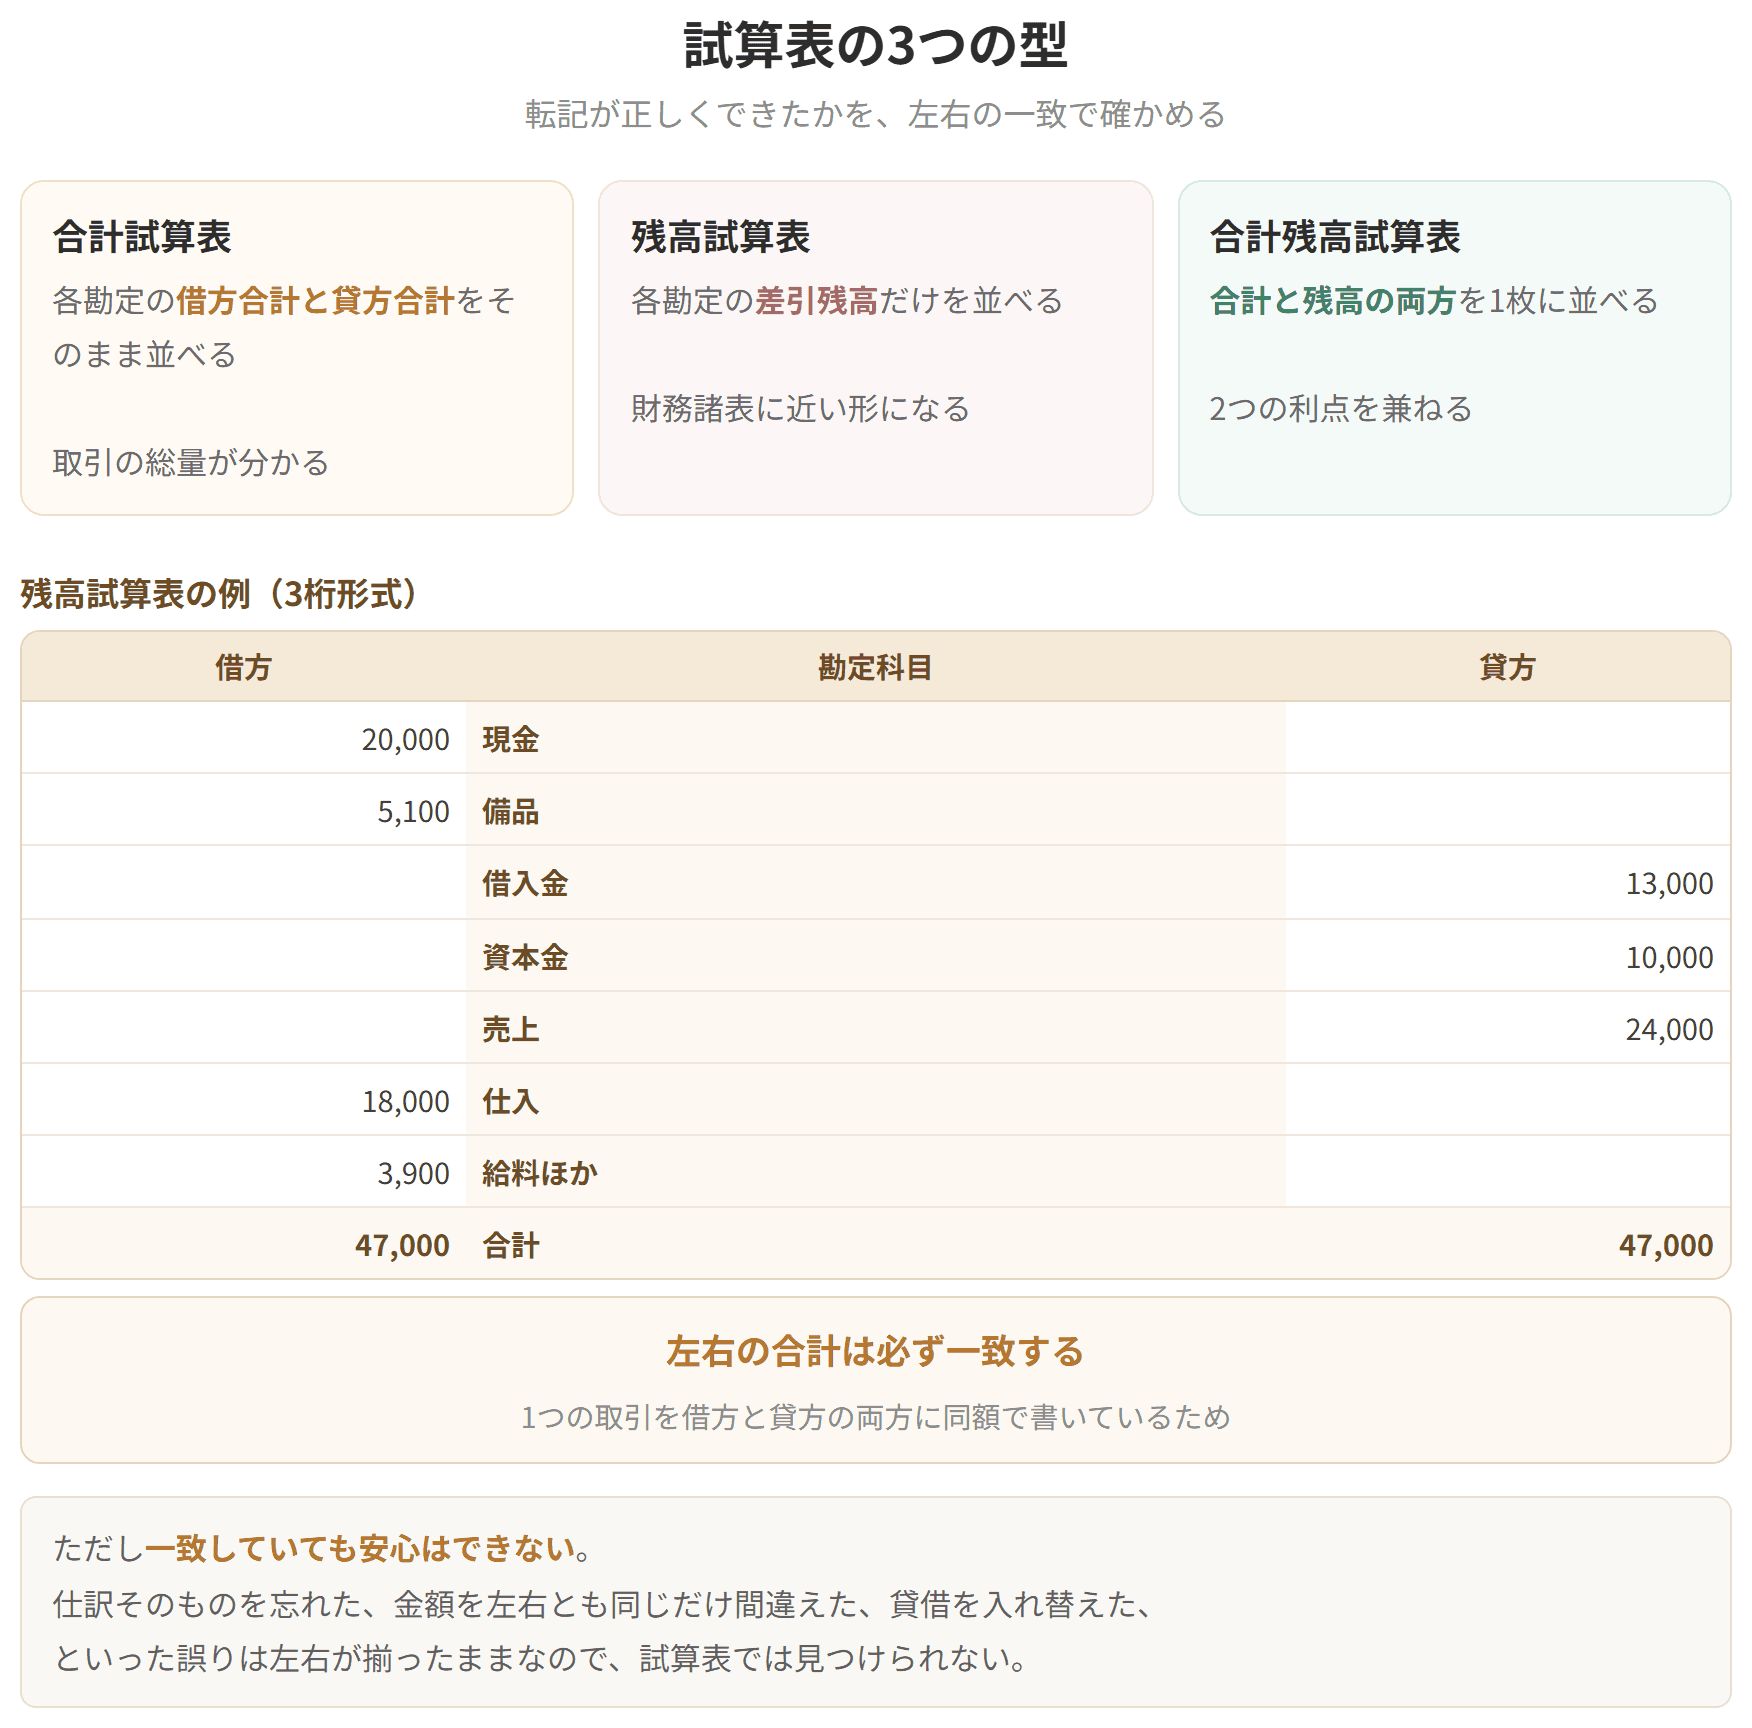Select the 合計試算表 card heading

click(142, 237)
